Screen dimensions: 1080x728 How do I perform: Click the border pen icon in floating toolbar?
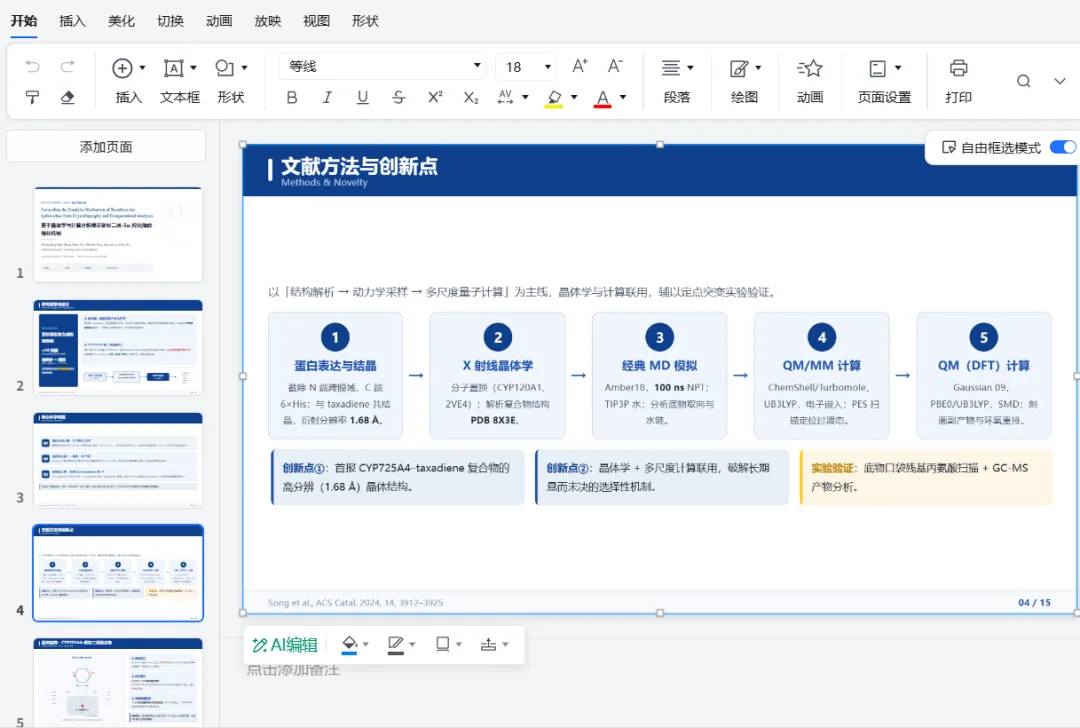coord(395,645)
